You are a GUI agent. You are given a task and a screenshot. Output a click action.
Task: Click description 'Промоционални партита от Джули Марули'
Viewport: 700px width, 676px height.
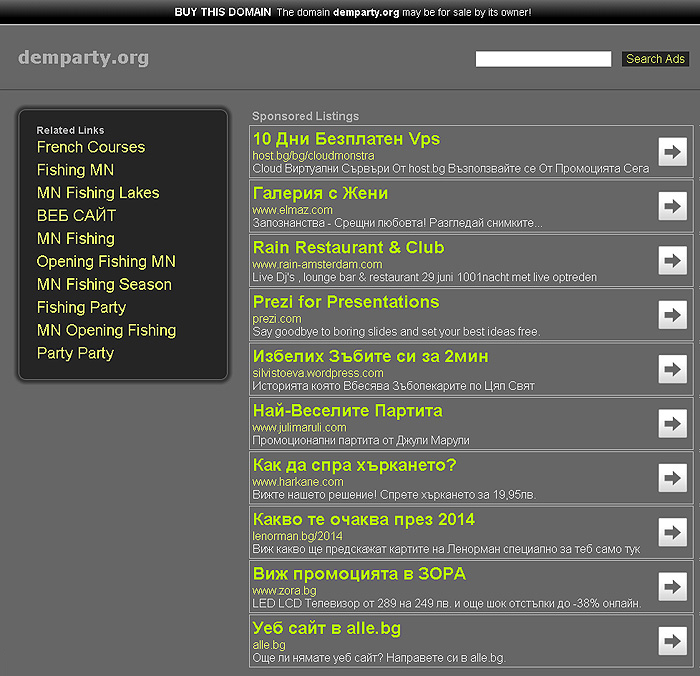pyautogui.click(x=361, y=440)
